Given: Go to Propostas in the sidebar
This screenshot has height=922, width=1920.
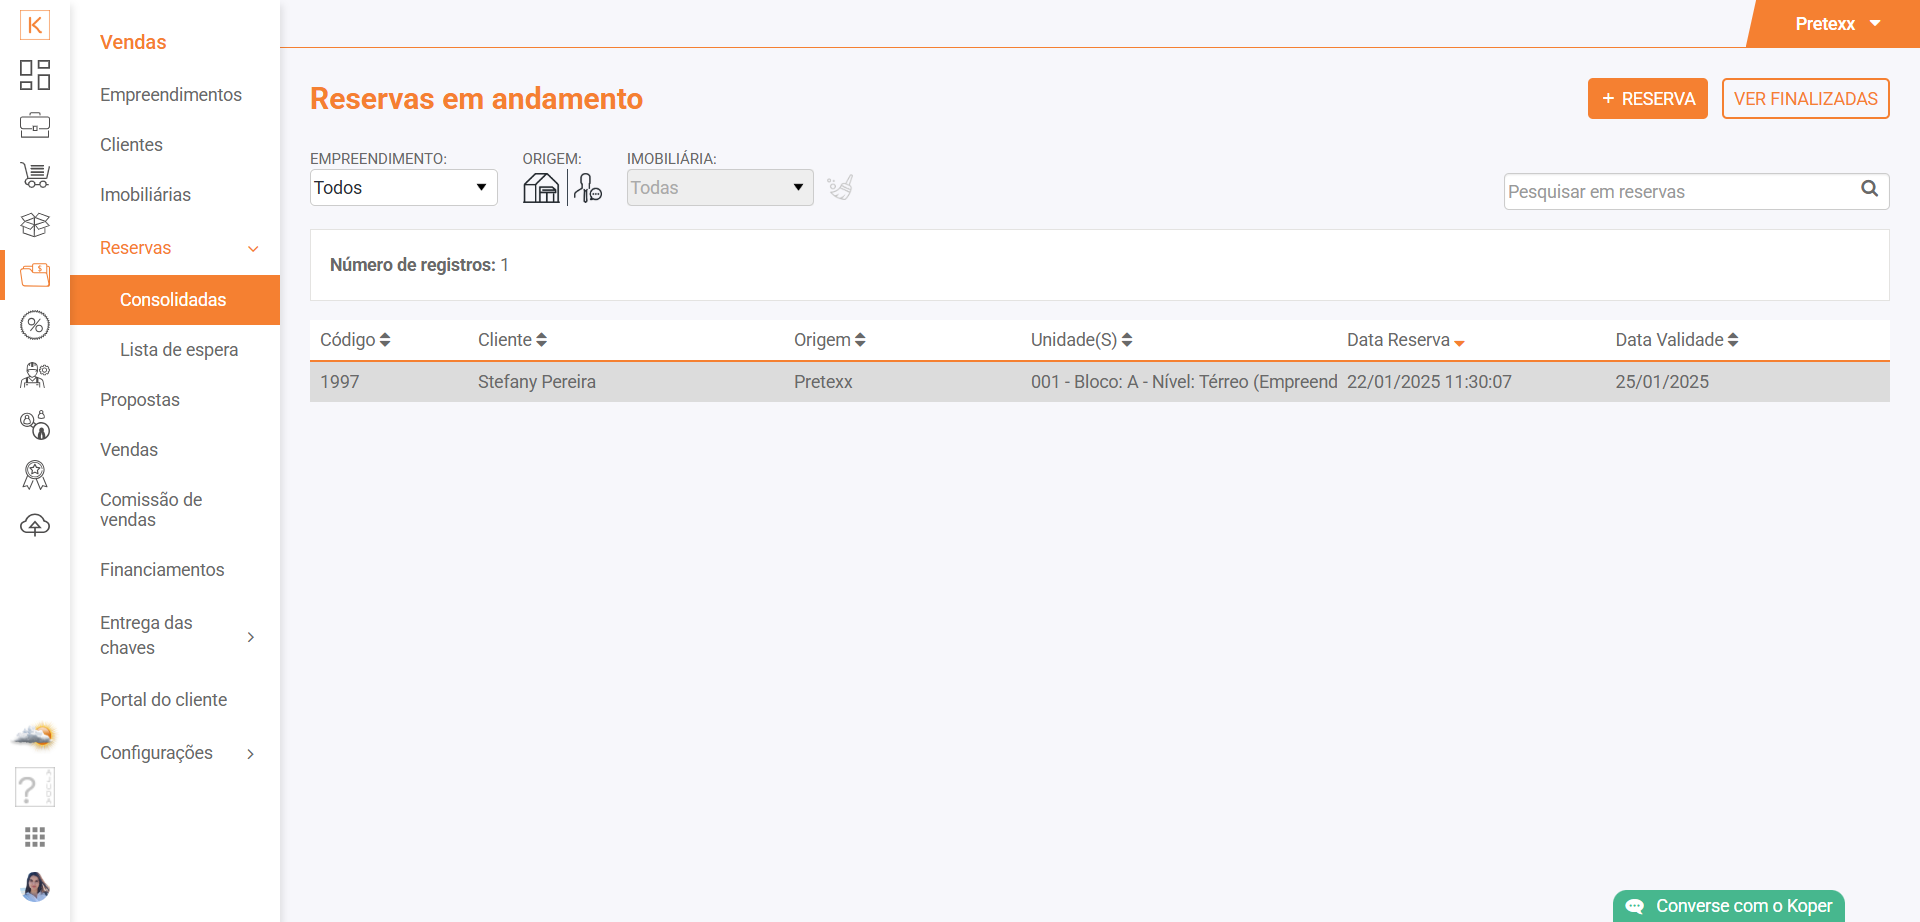Looking at the screenshot, I should (140, 400).
